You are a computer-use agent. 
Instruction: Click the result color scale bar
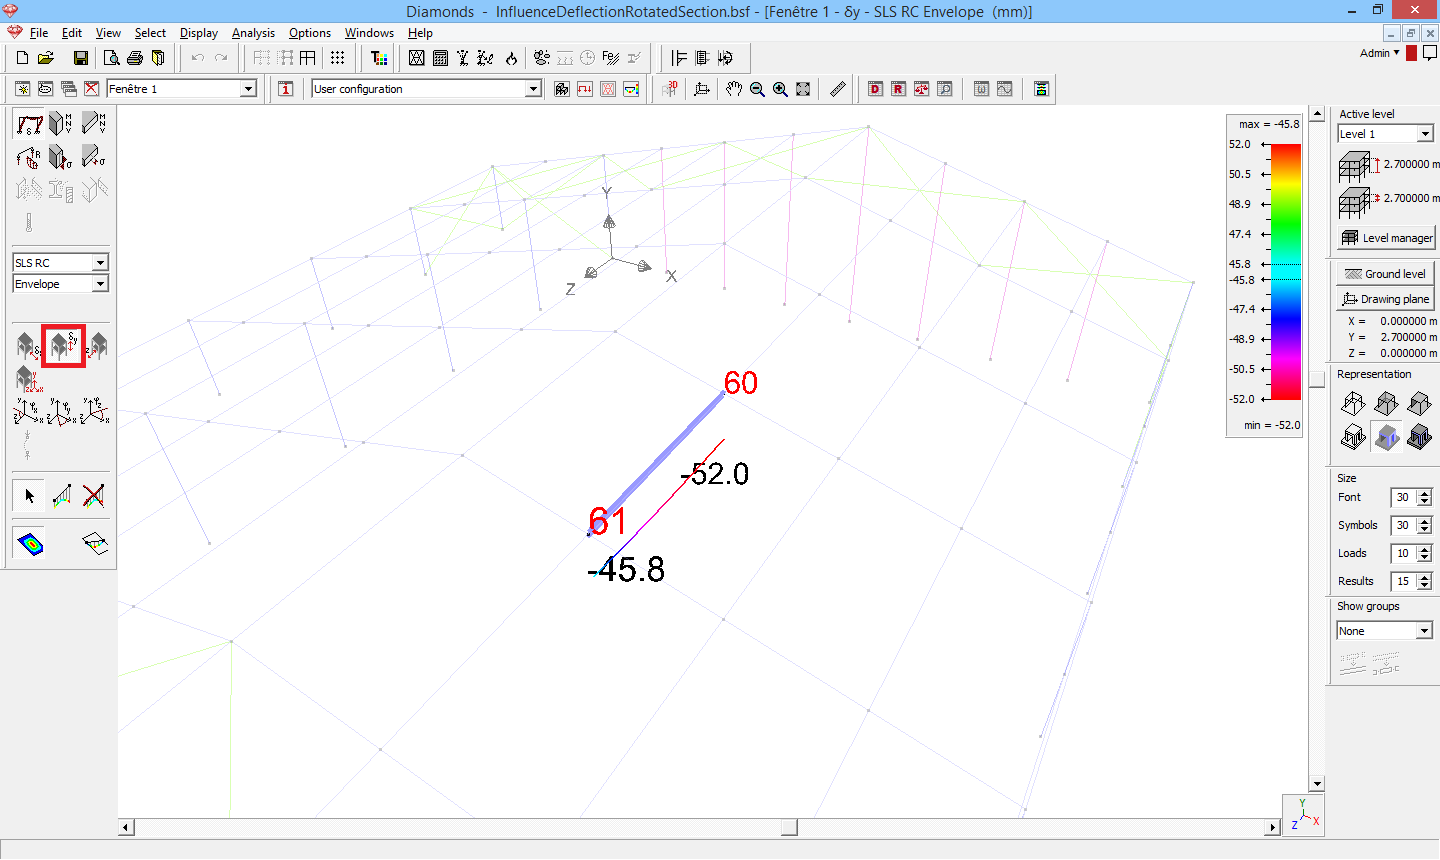pyautogui.click(x=1285, y=272)
